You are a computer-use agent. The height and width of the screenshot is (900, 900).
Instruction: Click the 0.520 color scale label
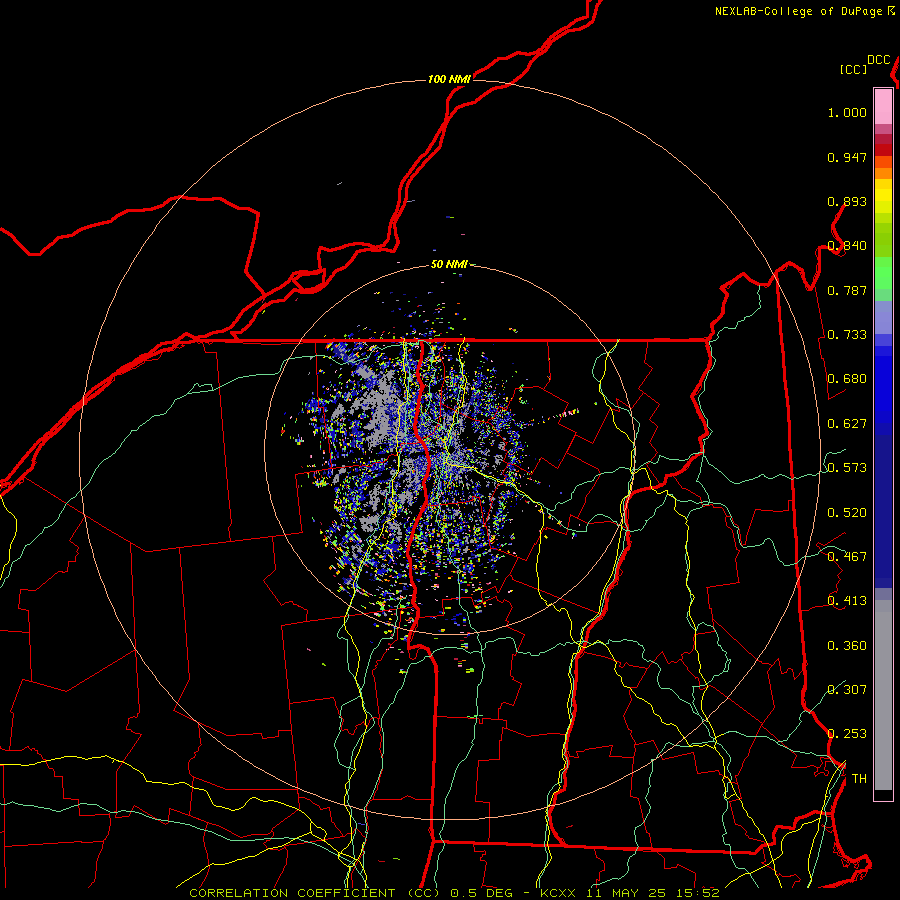click(x=847, y=513)
